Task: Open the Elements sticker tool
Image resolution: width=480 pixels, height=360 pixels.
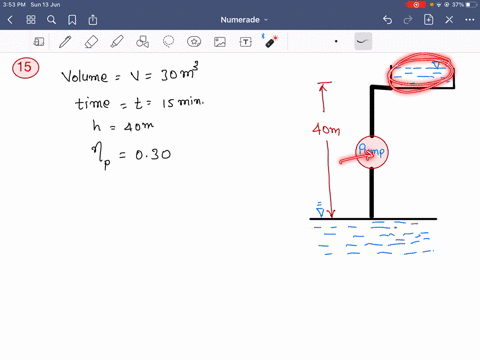Action: tap(194, 42)
